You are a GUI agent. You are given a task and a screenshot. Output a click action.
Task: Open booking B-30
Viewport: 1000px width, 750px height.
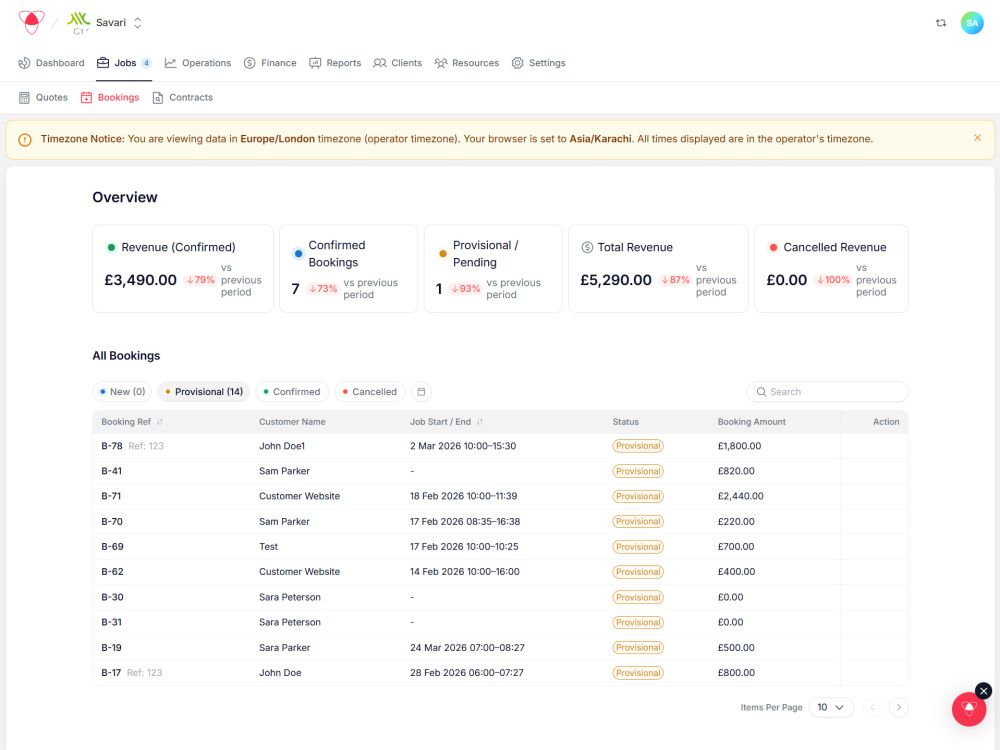coord(112,597)
